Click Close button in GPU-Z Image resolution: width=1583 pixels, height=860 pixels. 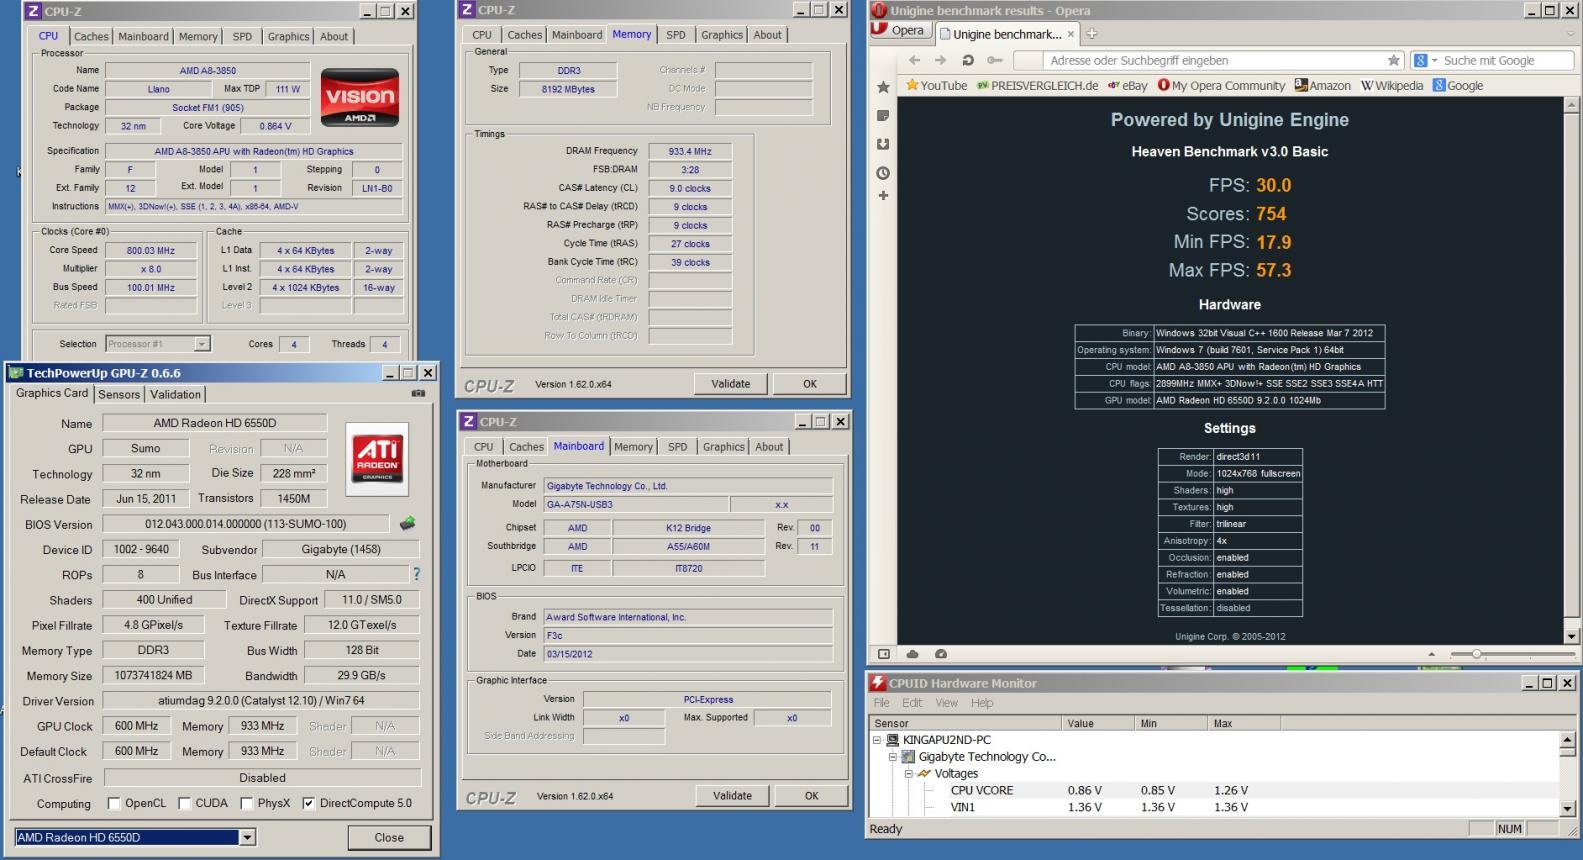(x=389, y=837)
